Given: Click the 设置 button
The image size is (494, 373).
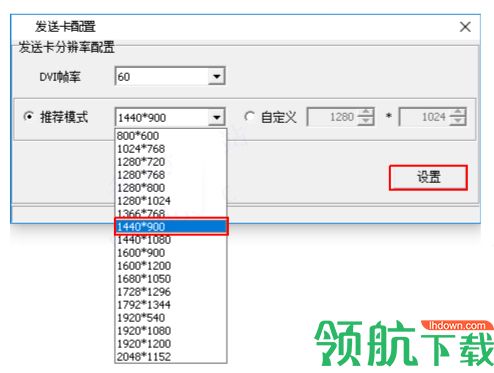Looking at the screenshot, I should click(x=428, y=178).
